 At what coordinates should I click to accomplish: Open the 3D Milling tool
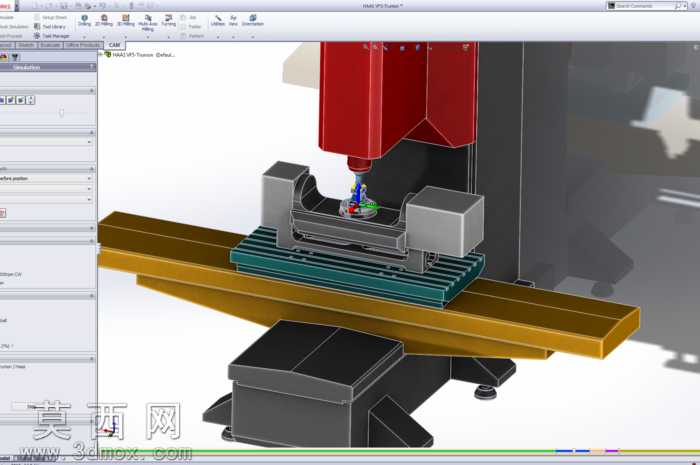point(126,20)
